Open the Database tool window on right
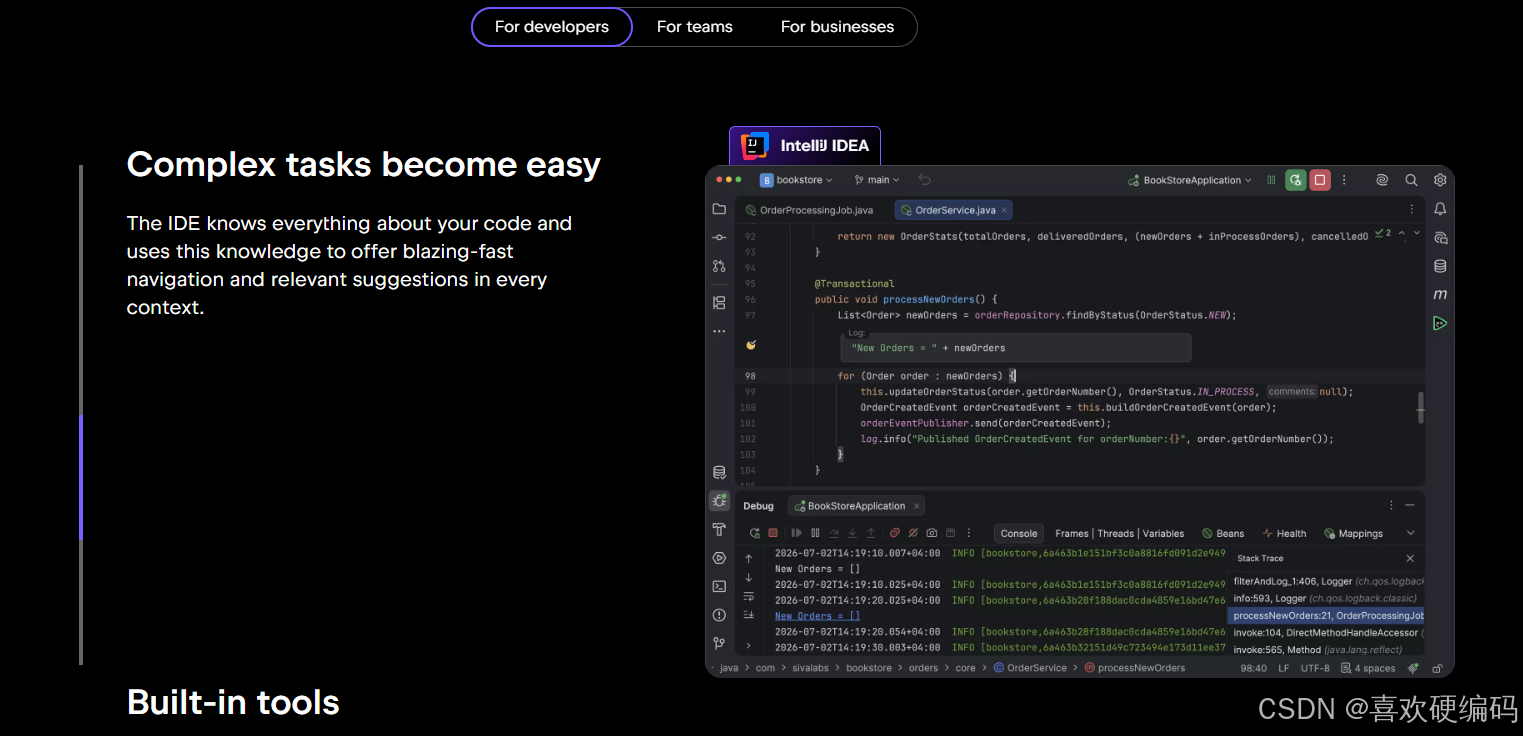Screen dimensions: 1523x736 pos(1440,266)
